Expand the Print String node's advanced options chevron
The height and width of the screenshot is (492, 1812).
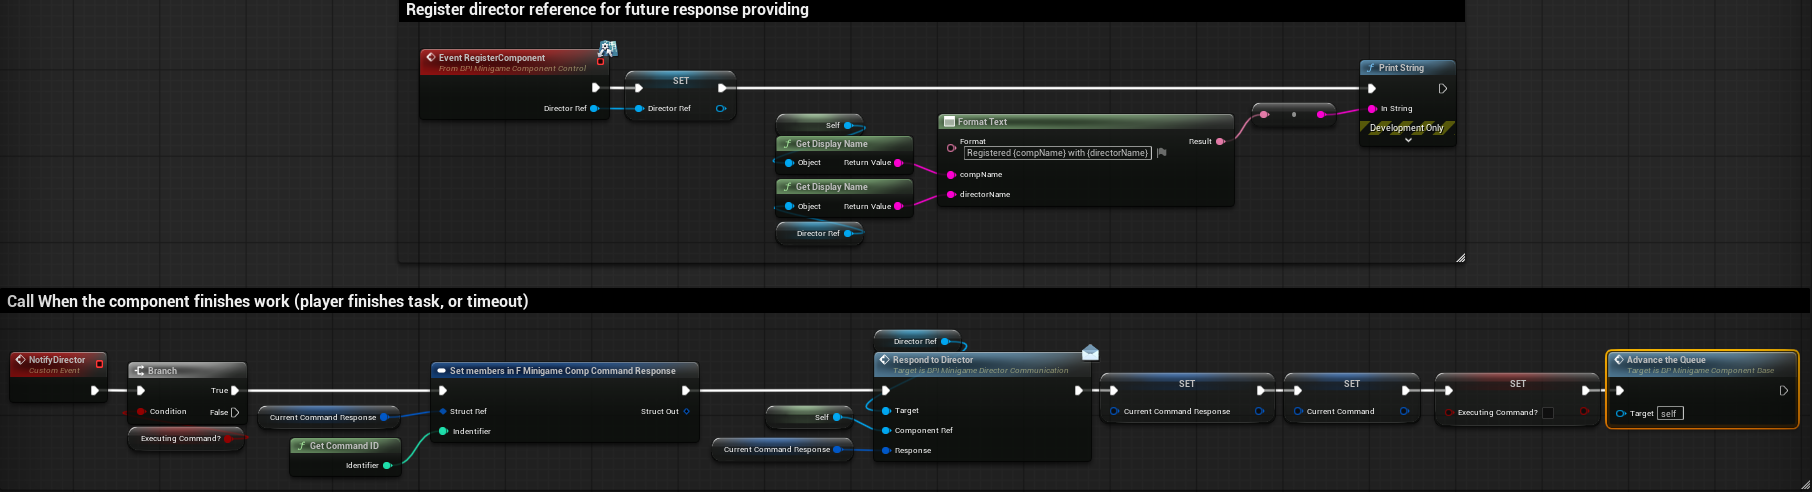[x=1408, y=141]
